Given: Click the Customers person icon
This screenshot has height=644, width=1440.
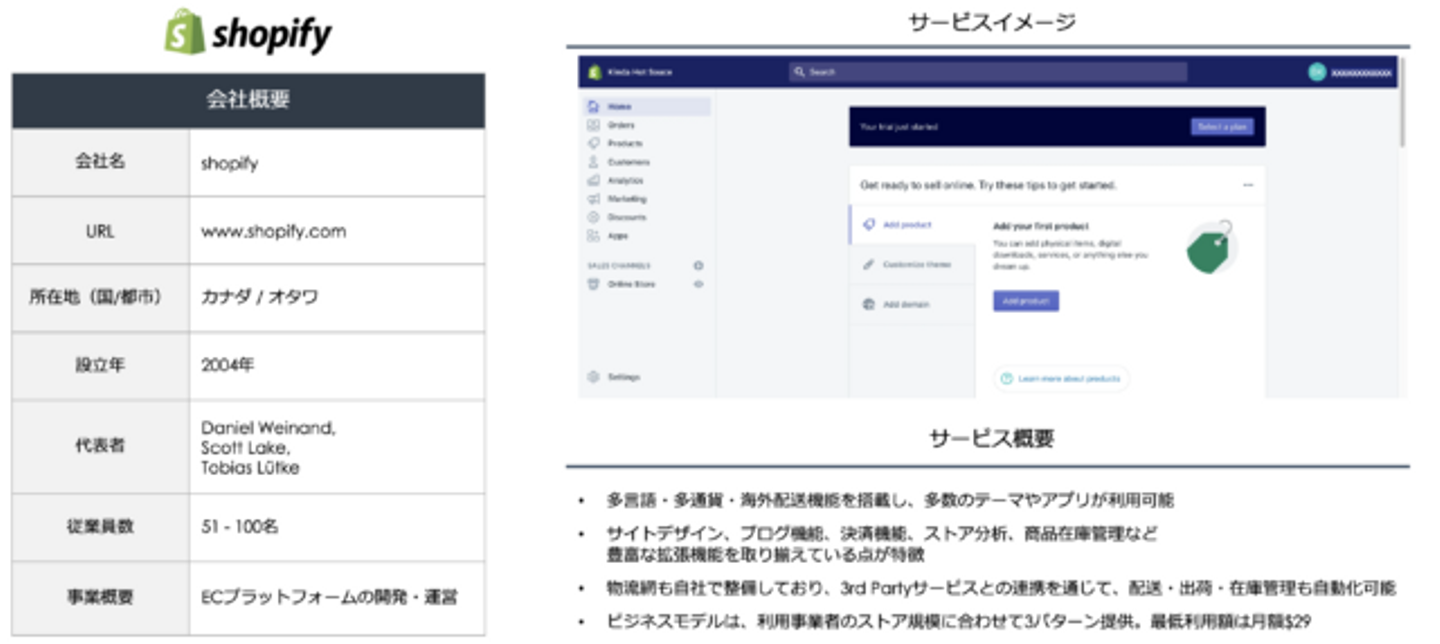Looking at the screenshot, I should tap(593, 161).
